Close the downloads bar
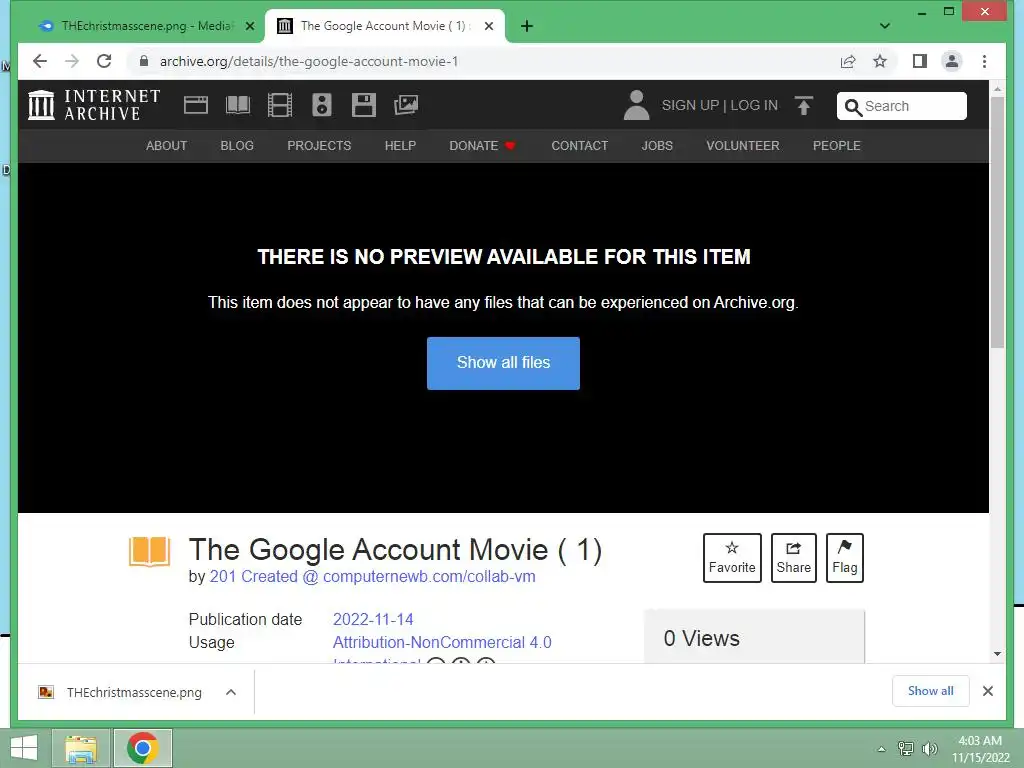The height and width of the screenshot is (768, 1024). coord(987,691)
